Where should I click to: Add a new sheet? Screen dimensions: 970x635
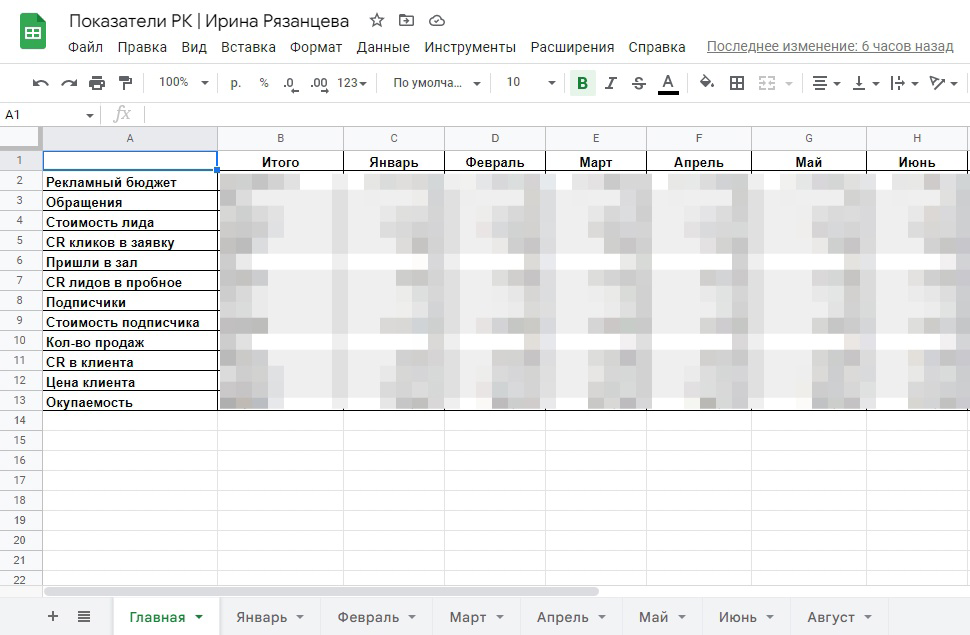[x=53, y=616]
